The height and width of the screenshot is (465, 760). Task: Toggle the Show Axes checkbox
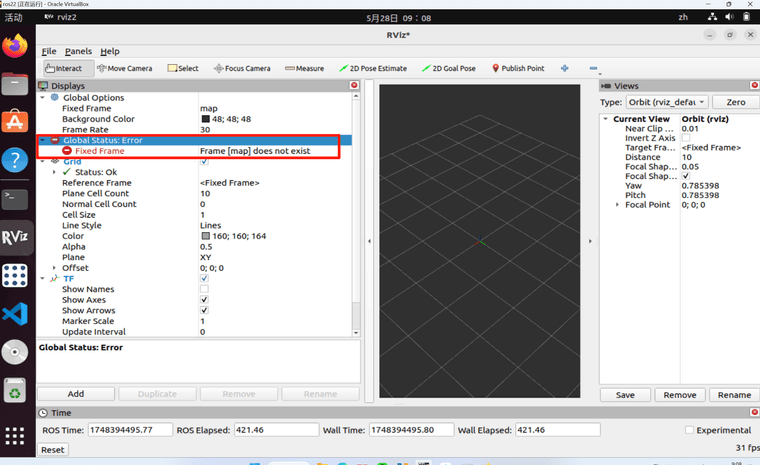tap(204, 300)
